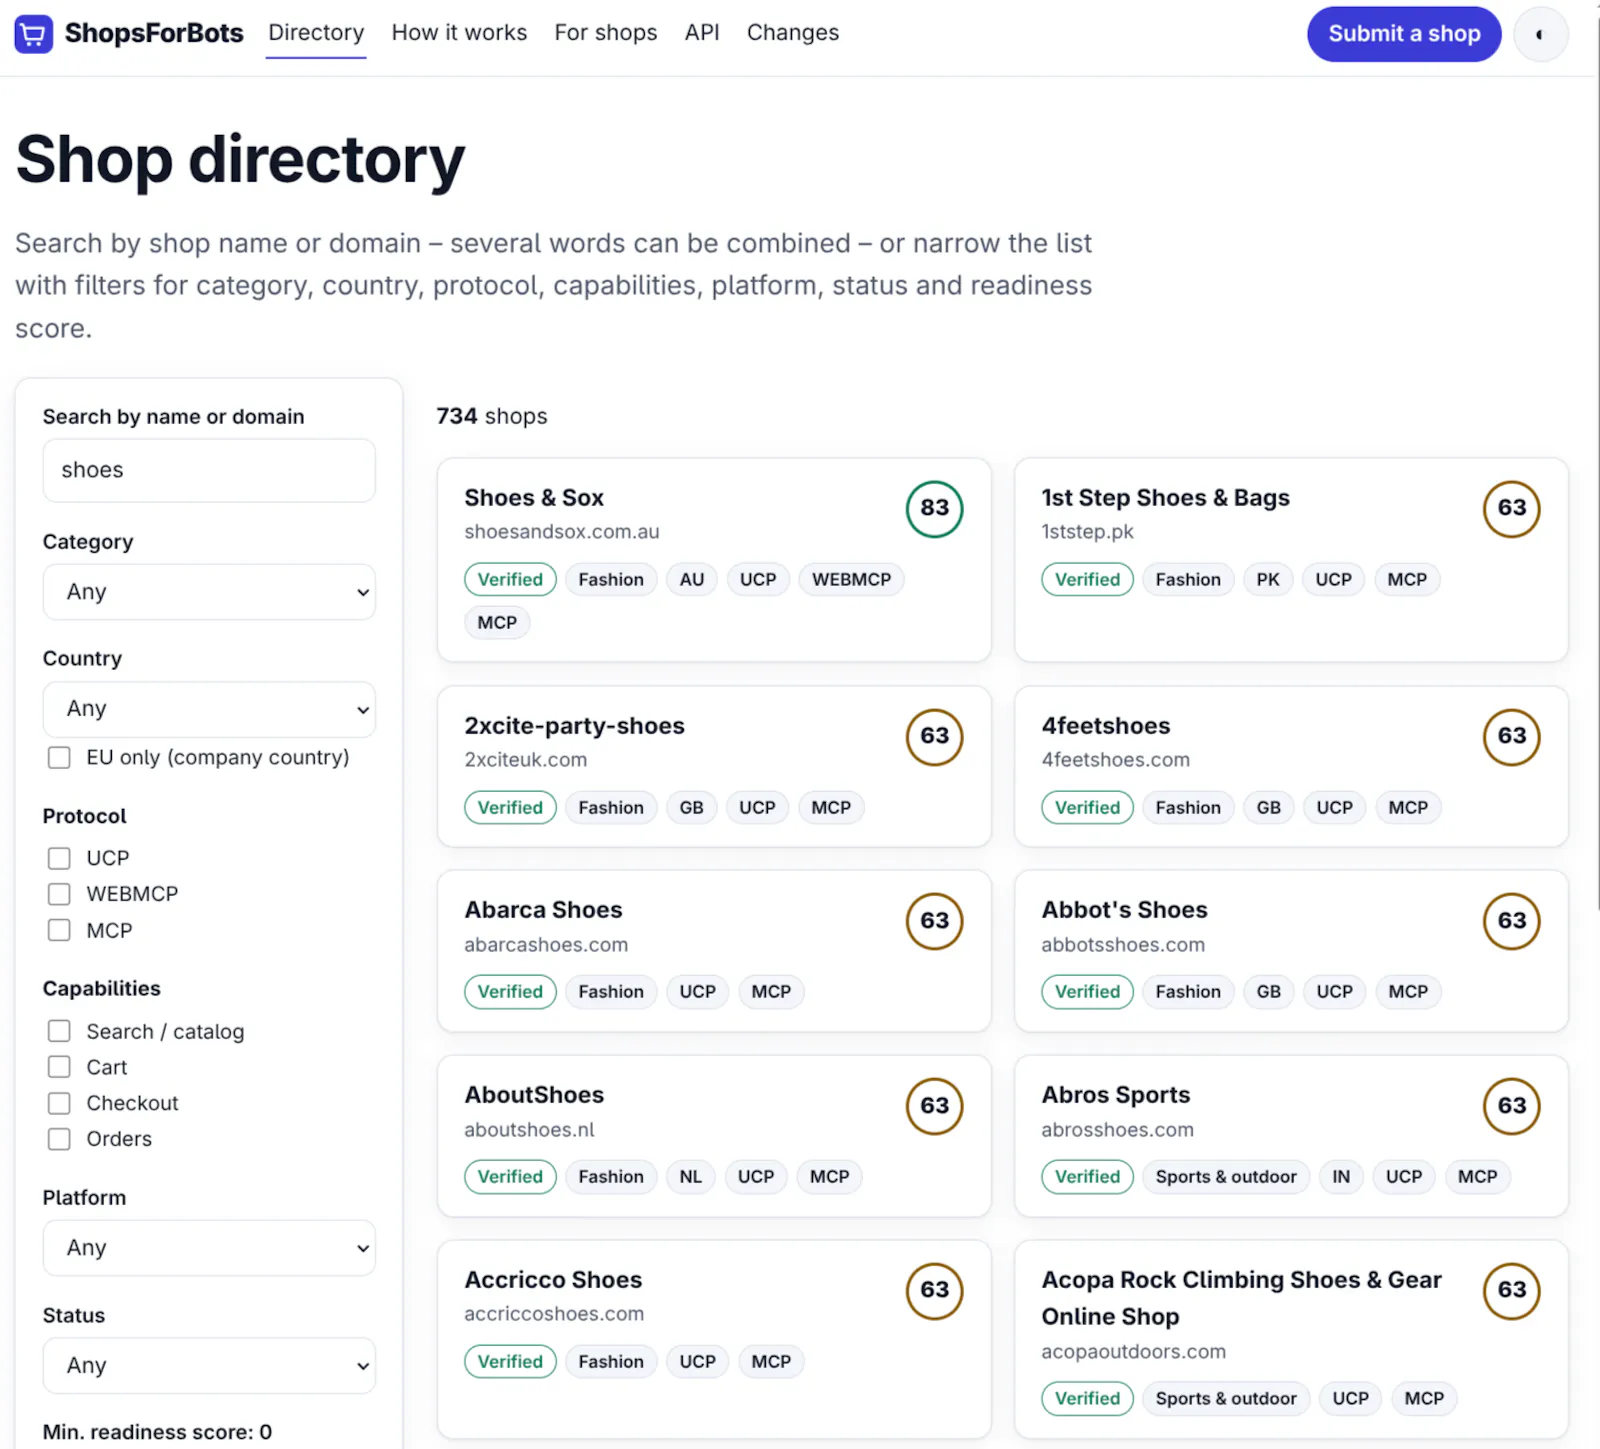Tick the Orders capability checkbox

tap(59, 1139)
